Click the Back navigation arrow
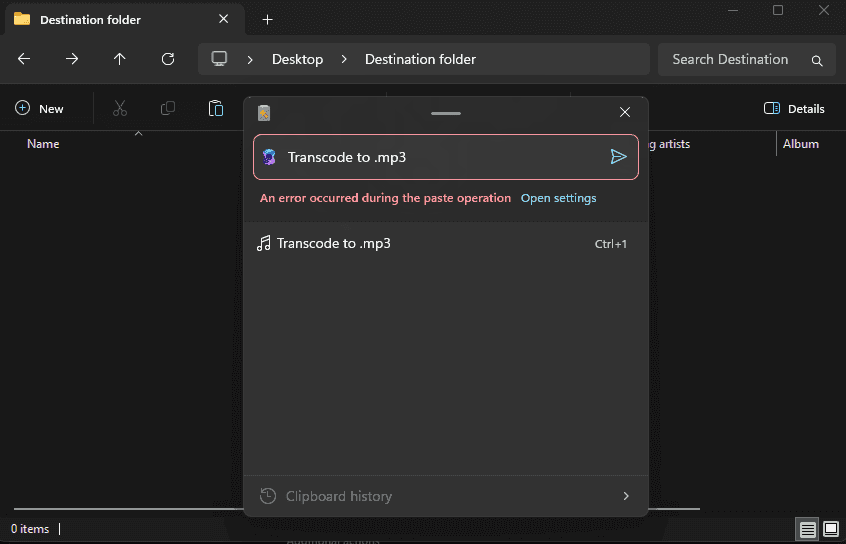This screenshot has width=846, height=544. tap(24, 59)
